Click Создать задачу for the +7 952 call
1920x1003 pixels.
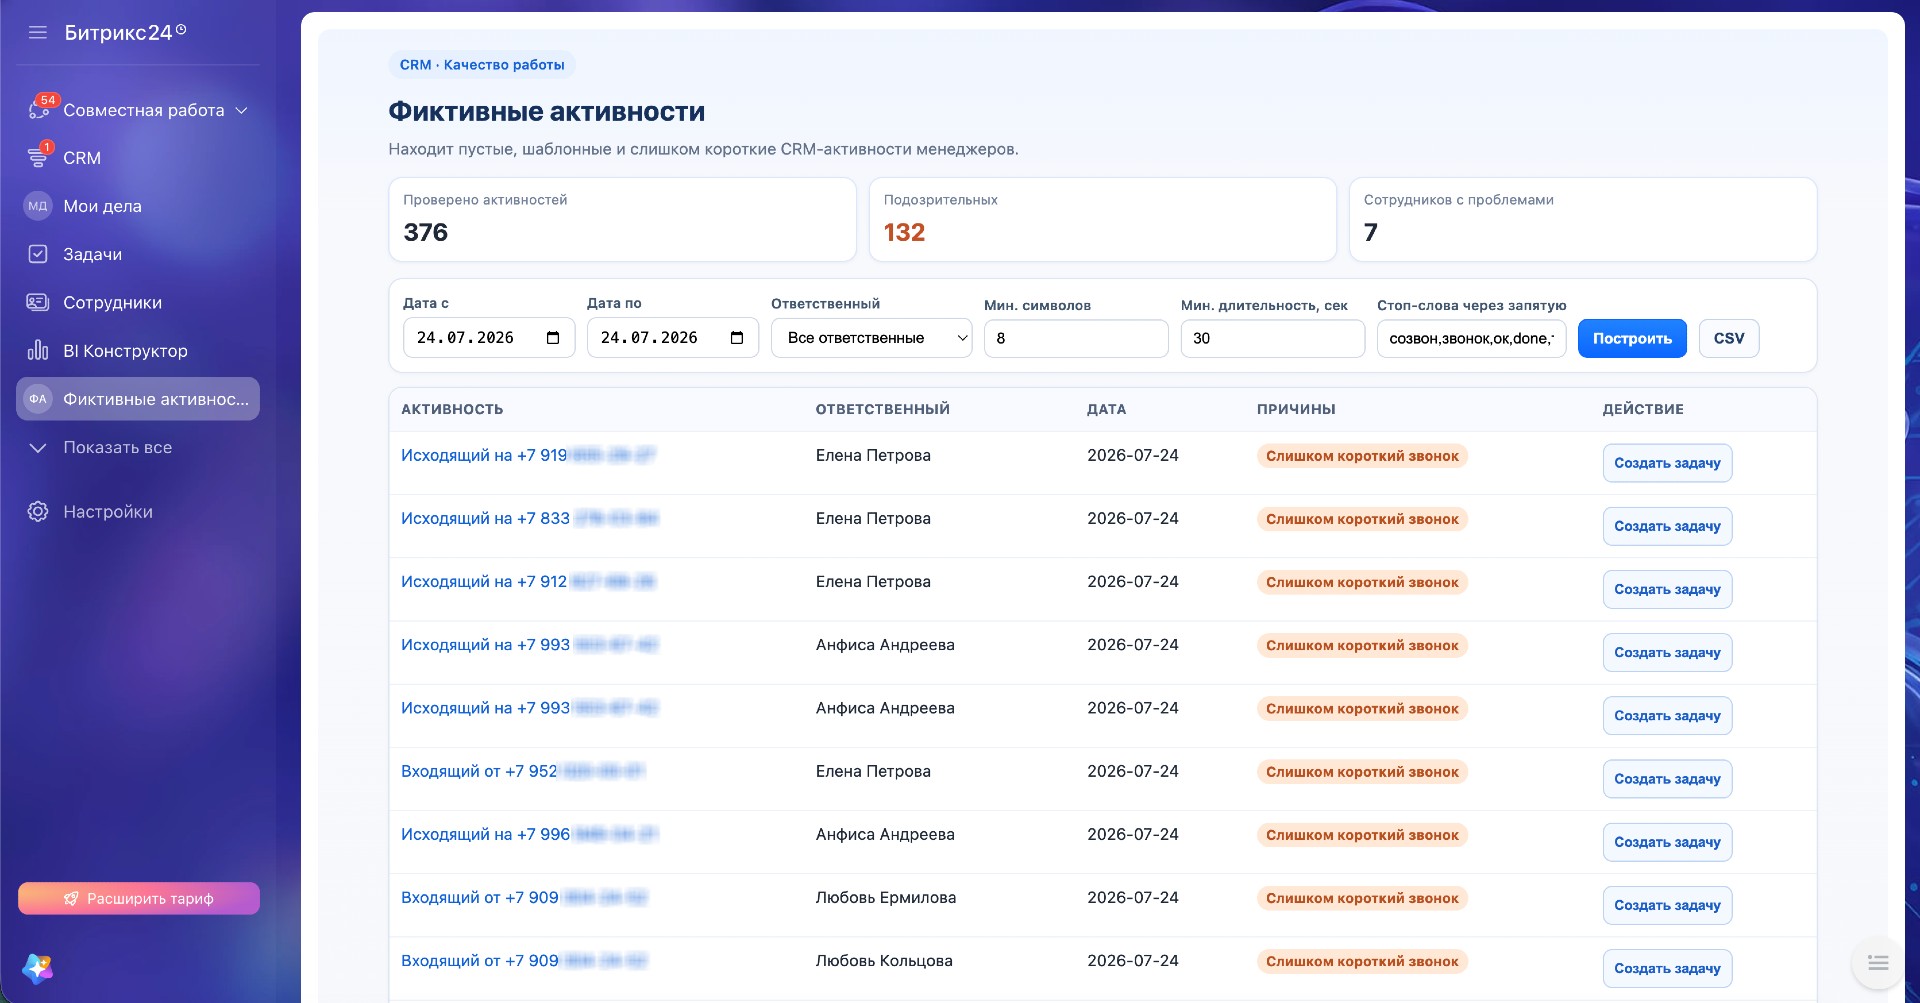click(1667, 779)
